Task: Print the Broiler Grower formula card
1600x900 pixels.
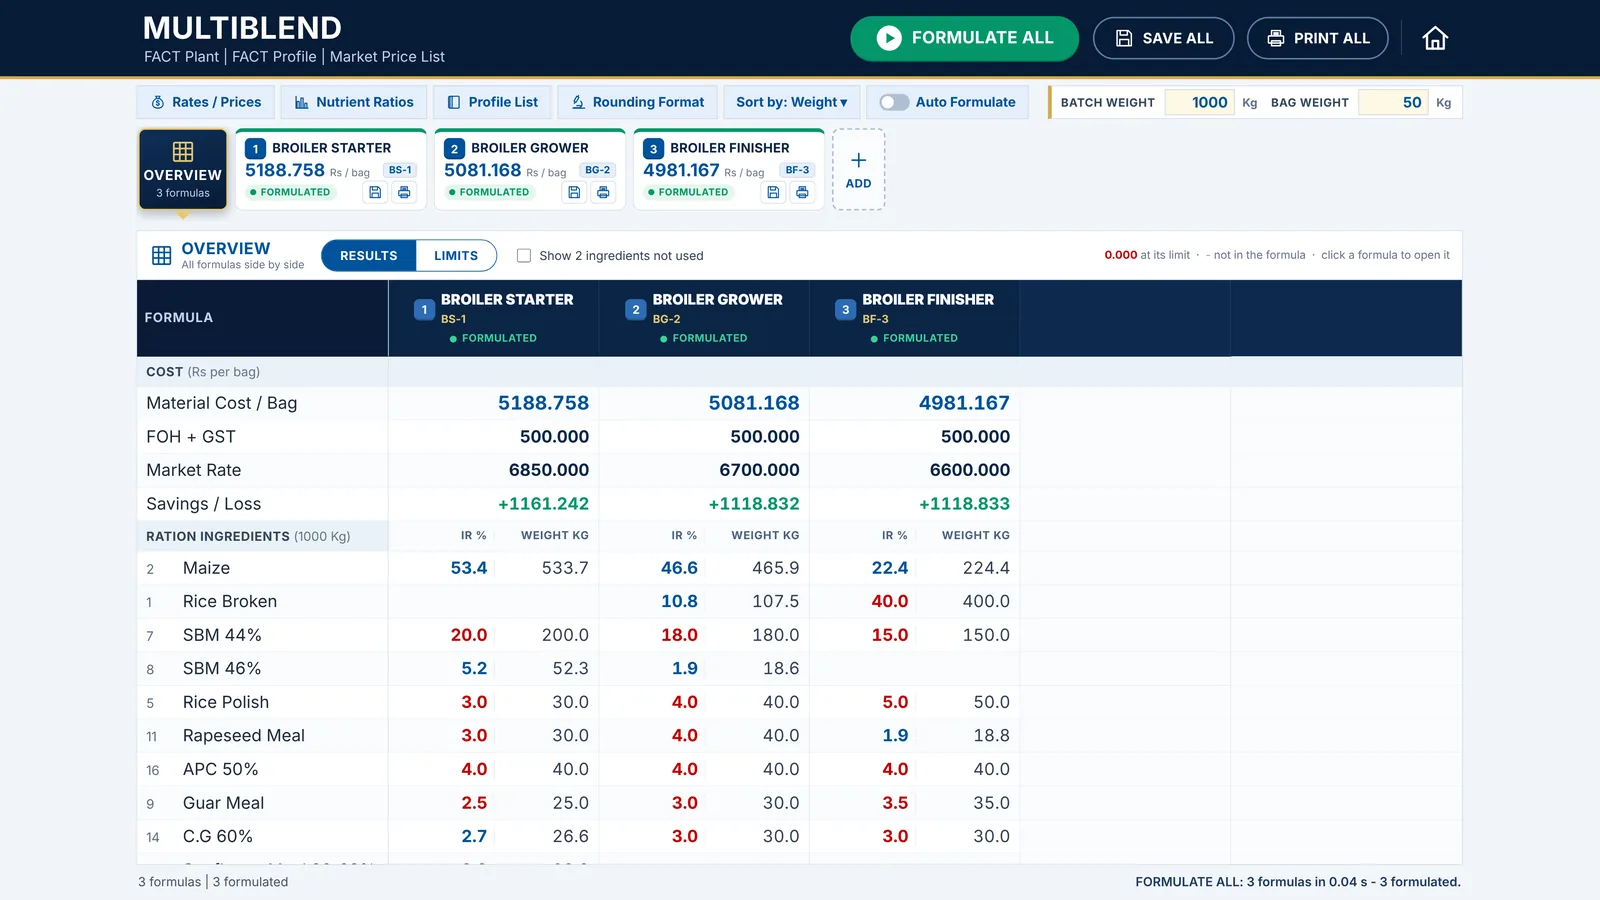Action: pos(603,192)
